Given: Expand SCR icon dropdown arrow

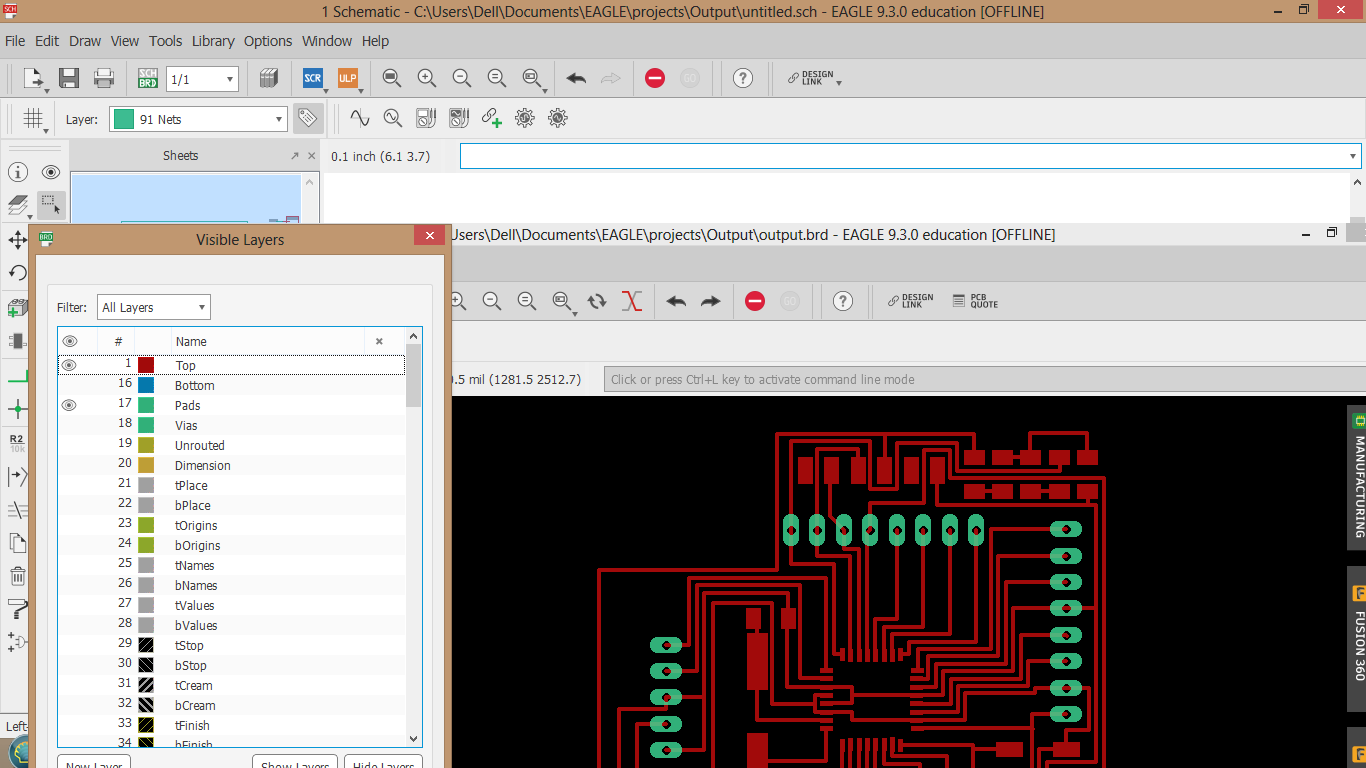Looking at the screenshot, I should click(x=325, y=90).
